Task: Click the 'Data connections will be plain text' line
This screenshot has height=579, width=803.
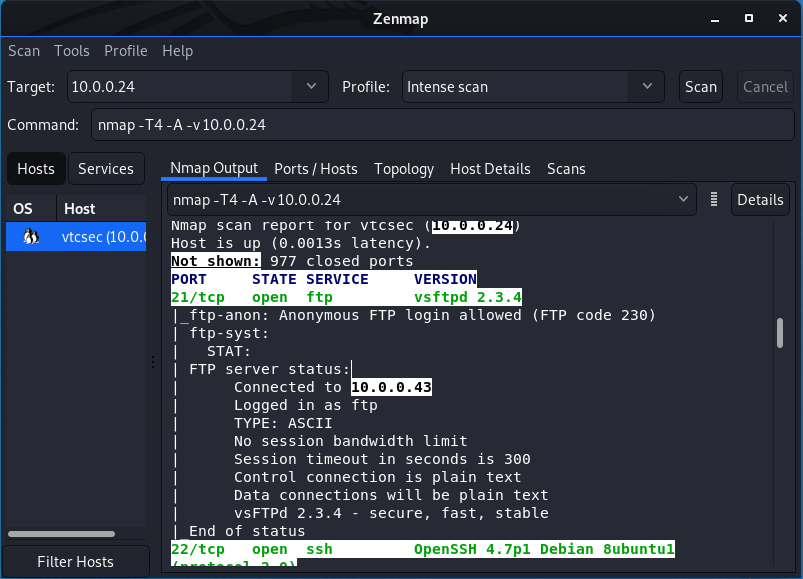Action: tap(391, 495)
